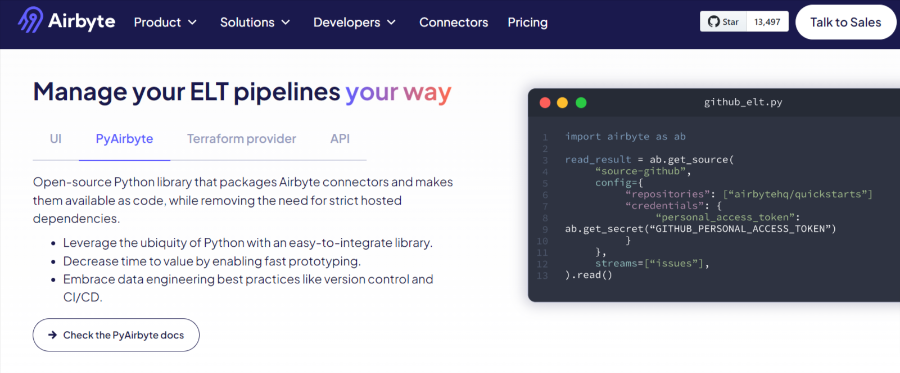Click the streams=["issues"] code line
900x373 pixels.
point(653,264)
